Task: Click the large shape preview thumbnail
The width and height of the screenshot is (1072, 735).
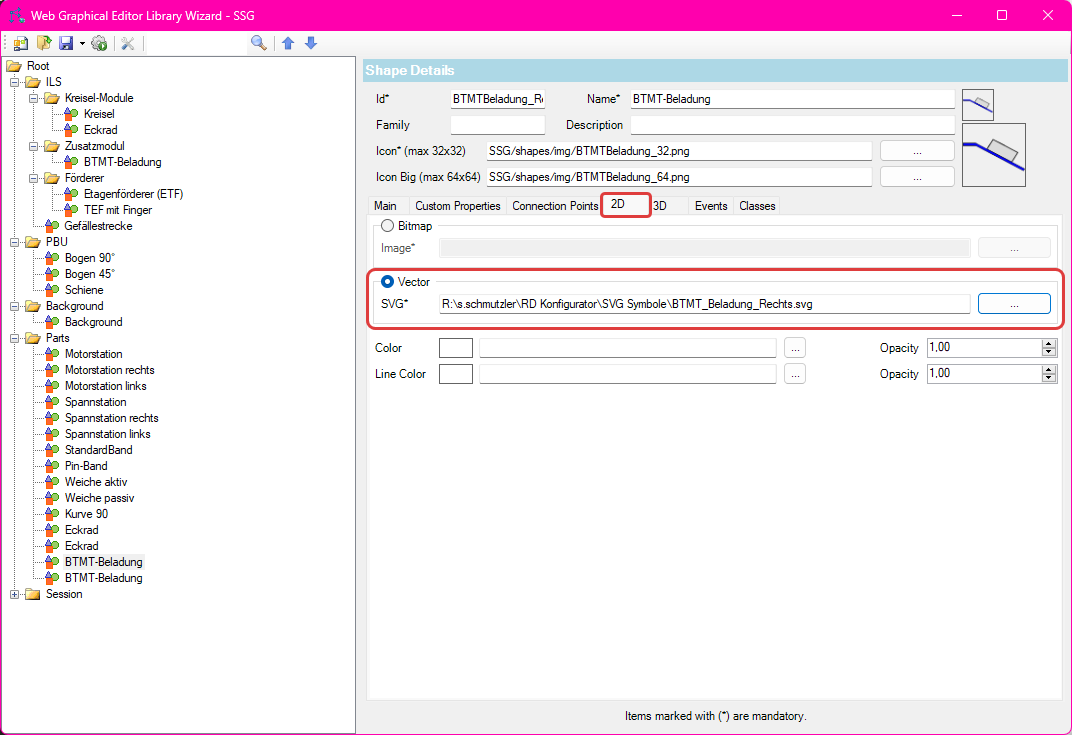Action: pos(993,155)
